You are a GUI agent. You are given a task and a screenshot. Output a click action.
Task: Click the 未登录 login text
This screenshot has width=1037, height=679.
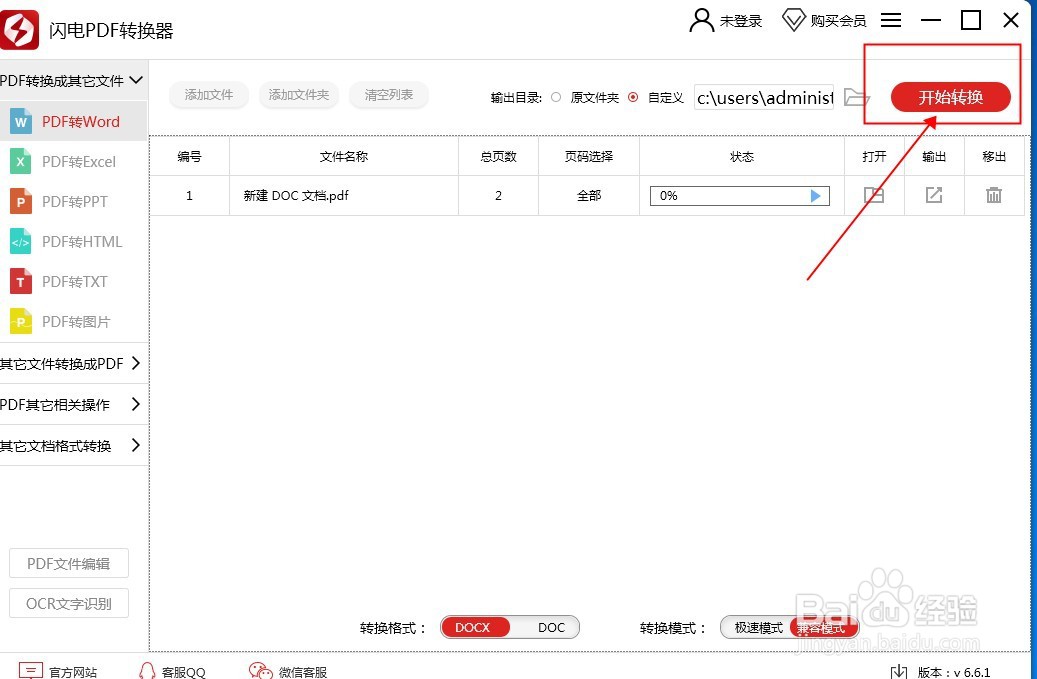(741, 21)
